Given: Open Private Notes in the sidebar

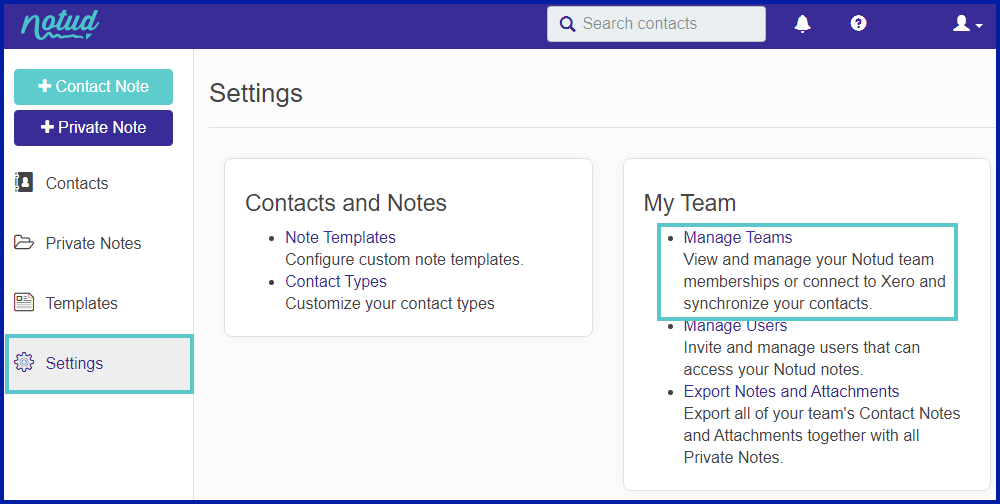Looking at the screenshot, I should 93,243.
